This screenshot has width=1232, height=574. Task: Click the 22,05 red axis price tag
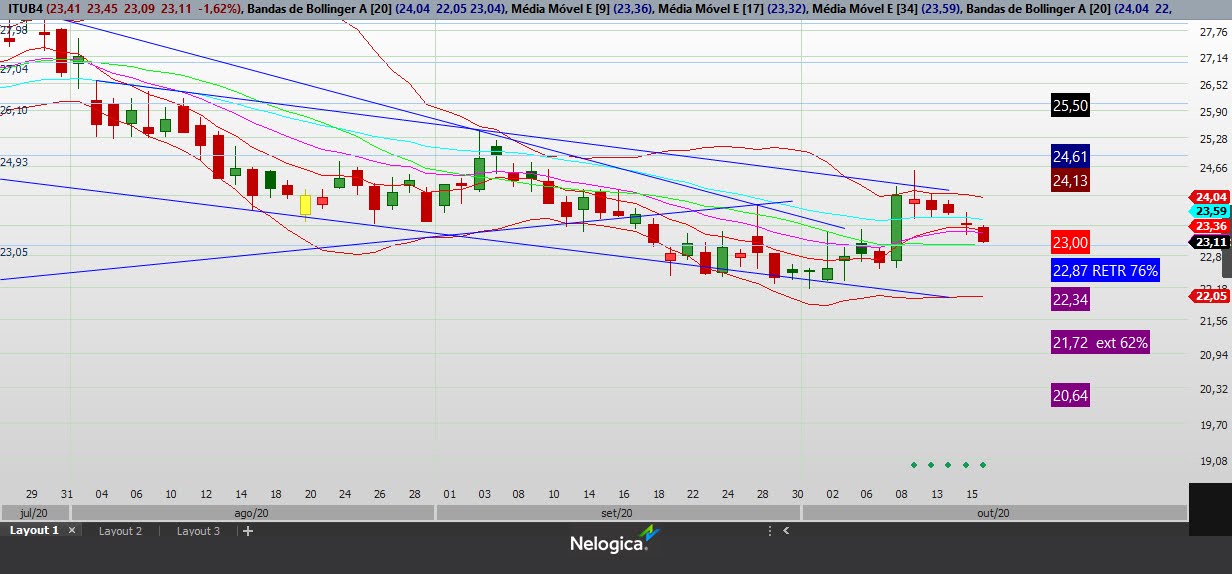[1210, 296]
